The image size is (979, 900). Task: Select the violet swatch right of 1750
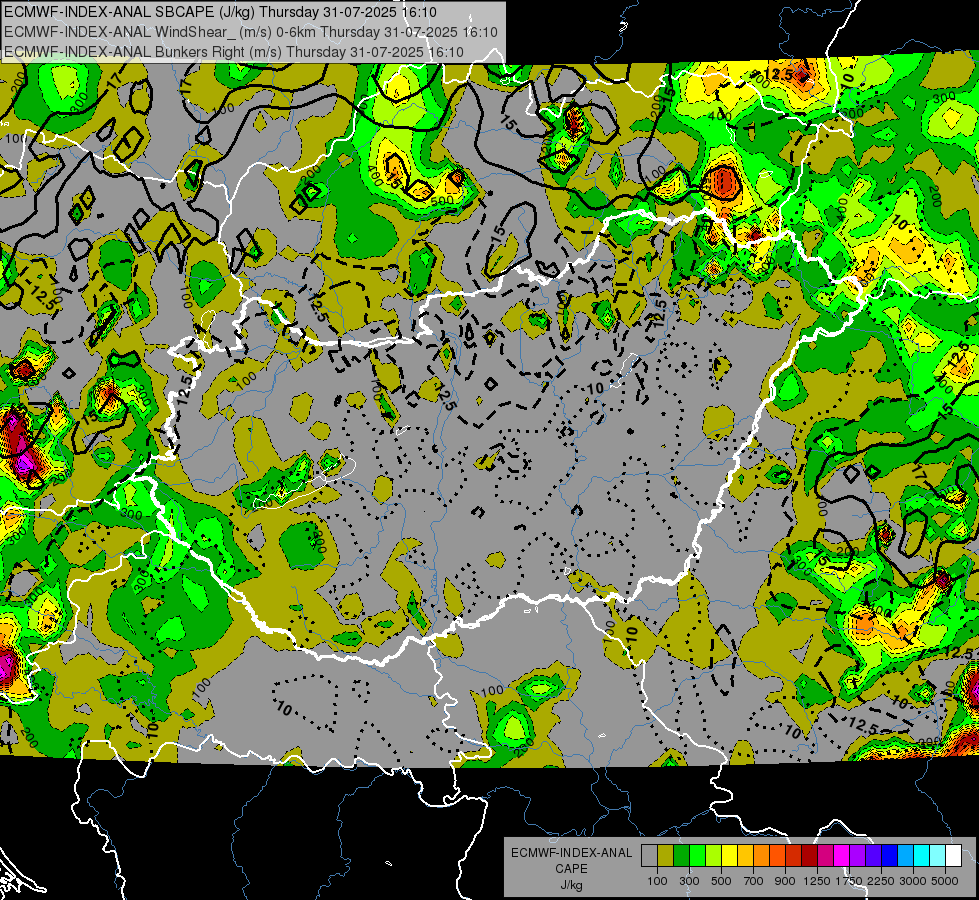(x=858, y=856)
